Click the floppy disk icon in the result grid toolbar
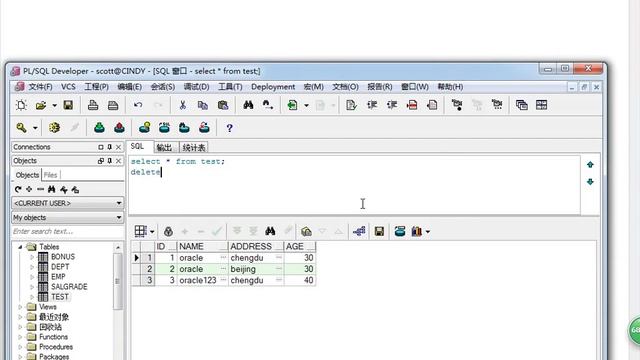This screenshot has height=360, width=640. tap(379, 231)
